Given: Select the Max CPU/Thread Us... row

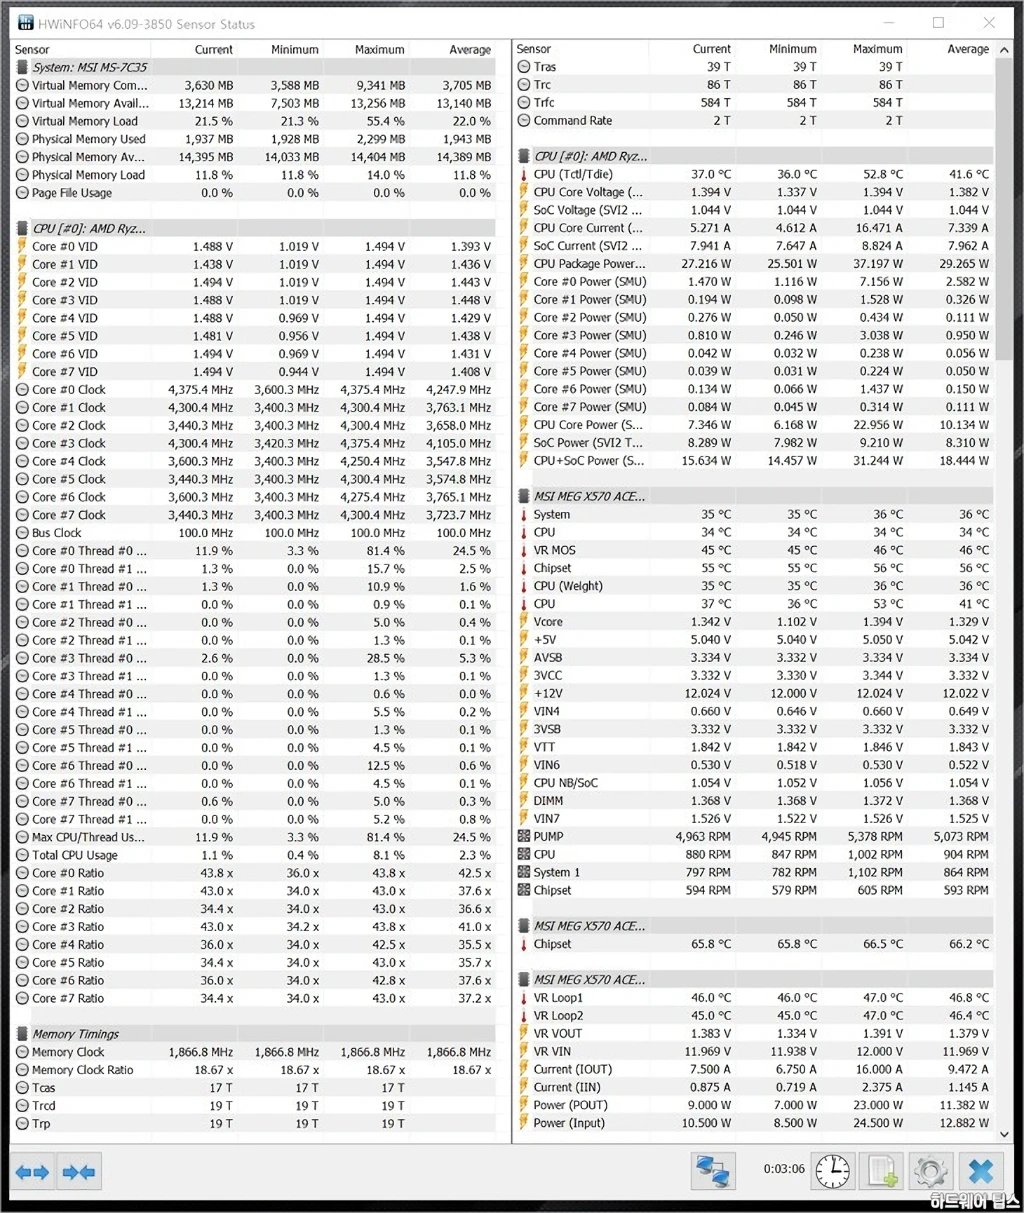Looking at the screenshot, I should (255, 837).
